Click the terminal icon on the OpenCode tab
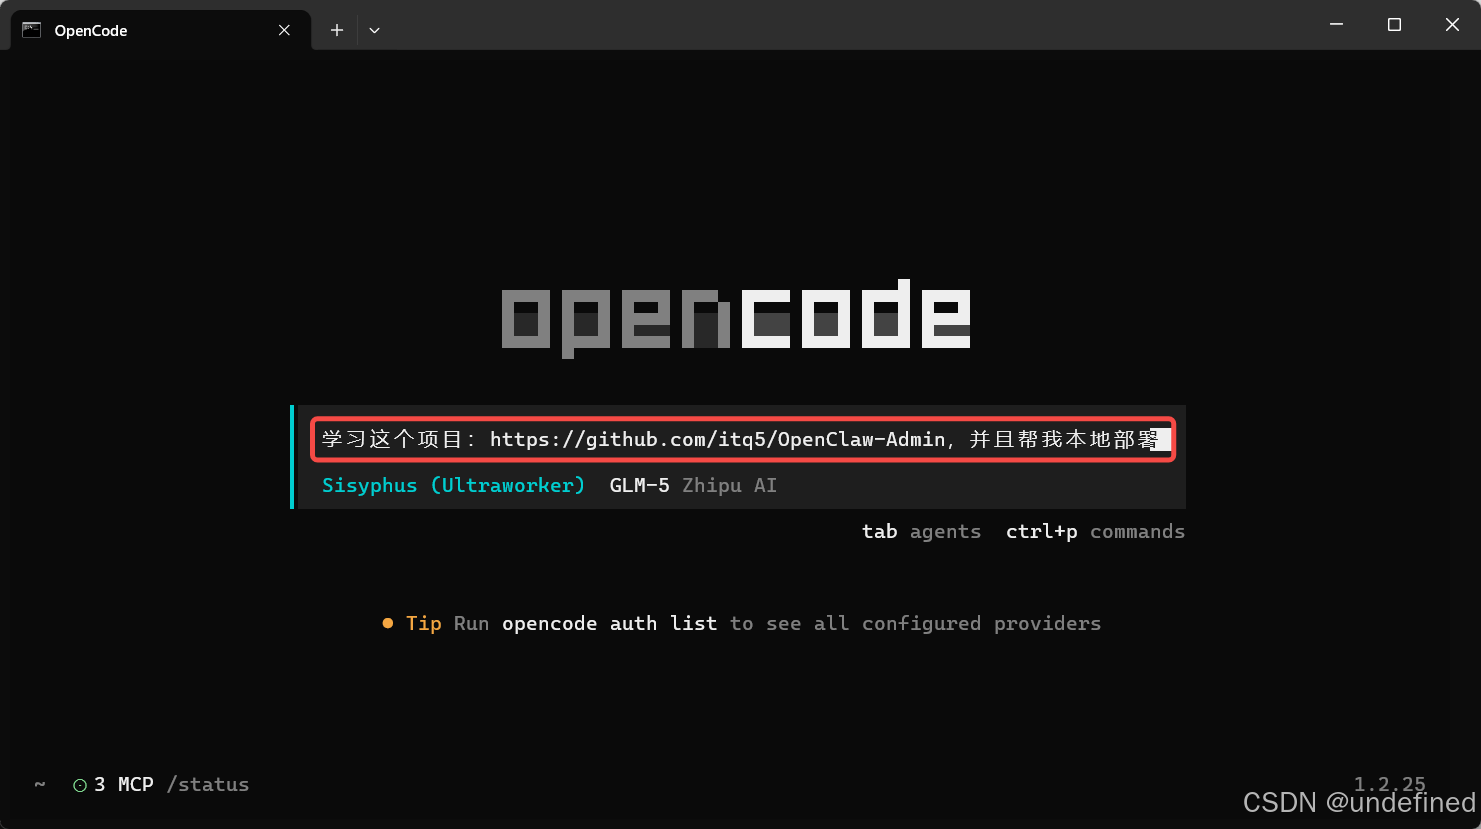 [31, 30]
